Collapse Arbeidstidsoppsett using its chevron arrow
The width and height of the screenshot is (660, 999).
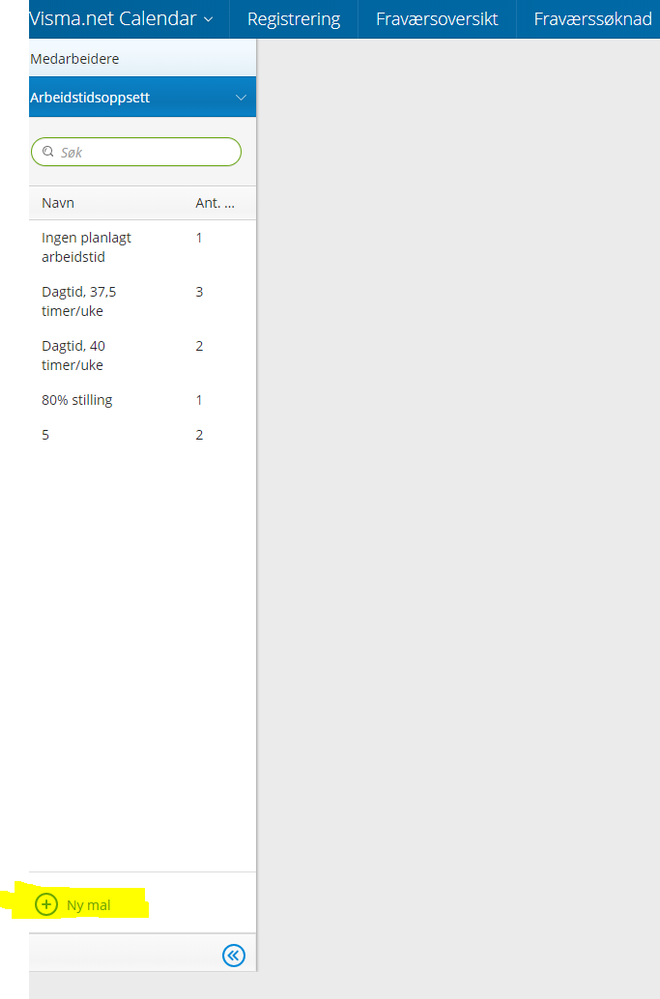[x=240, y=98]
